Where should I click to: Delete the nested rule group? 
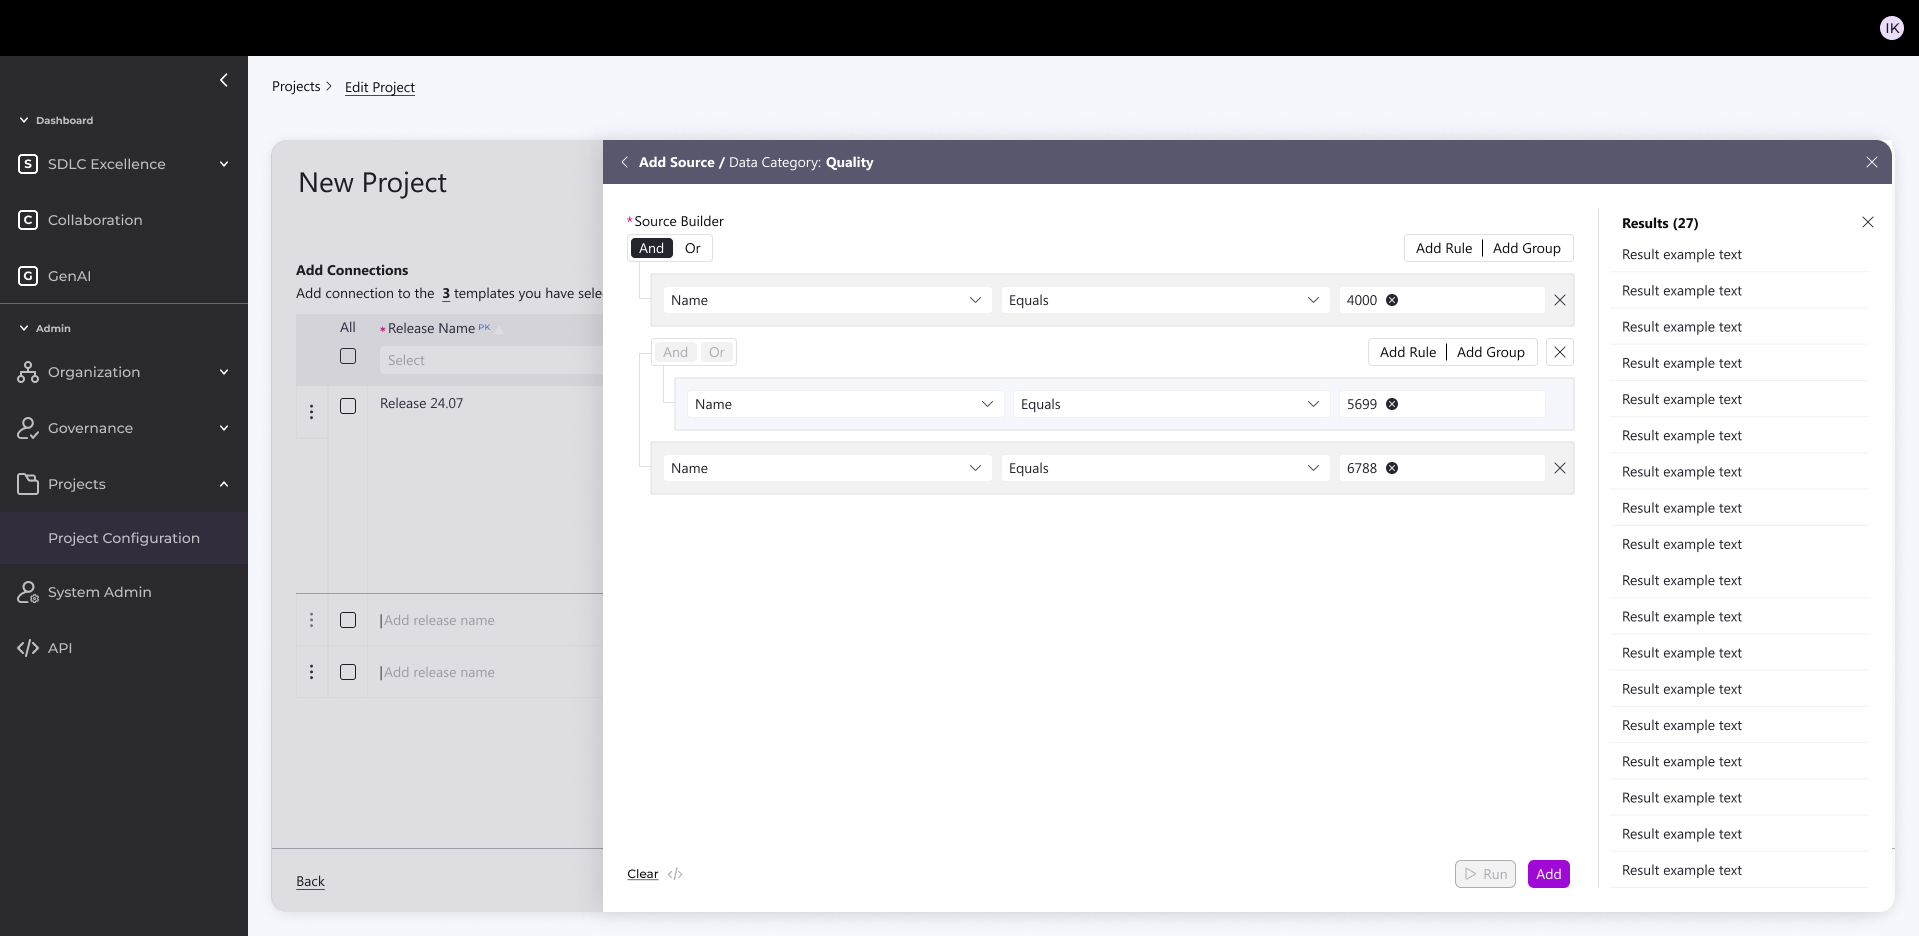[x=1559, y=352]
